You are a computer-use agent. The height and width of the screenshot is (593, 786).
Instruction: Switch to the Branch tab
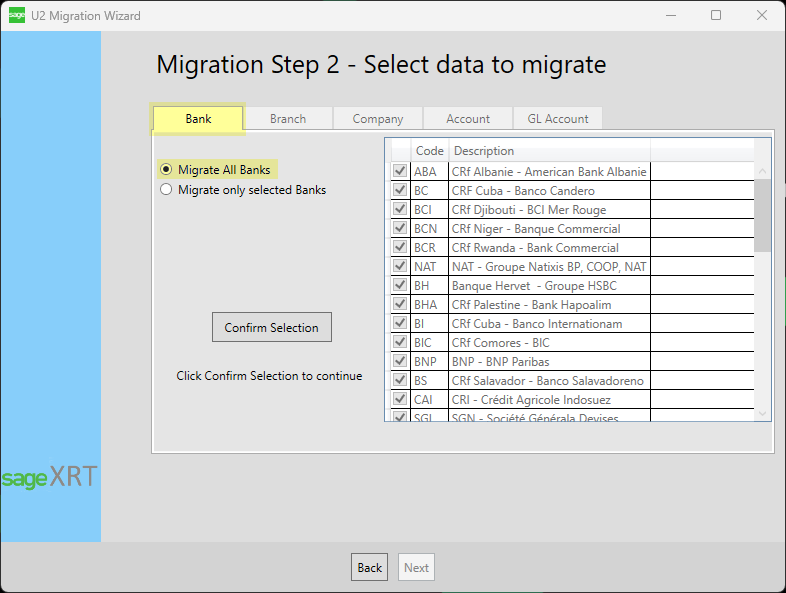click(x=288, y=119)
